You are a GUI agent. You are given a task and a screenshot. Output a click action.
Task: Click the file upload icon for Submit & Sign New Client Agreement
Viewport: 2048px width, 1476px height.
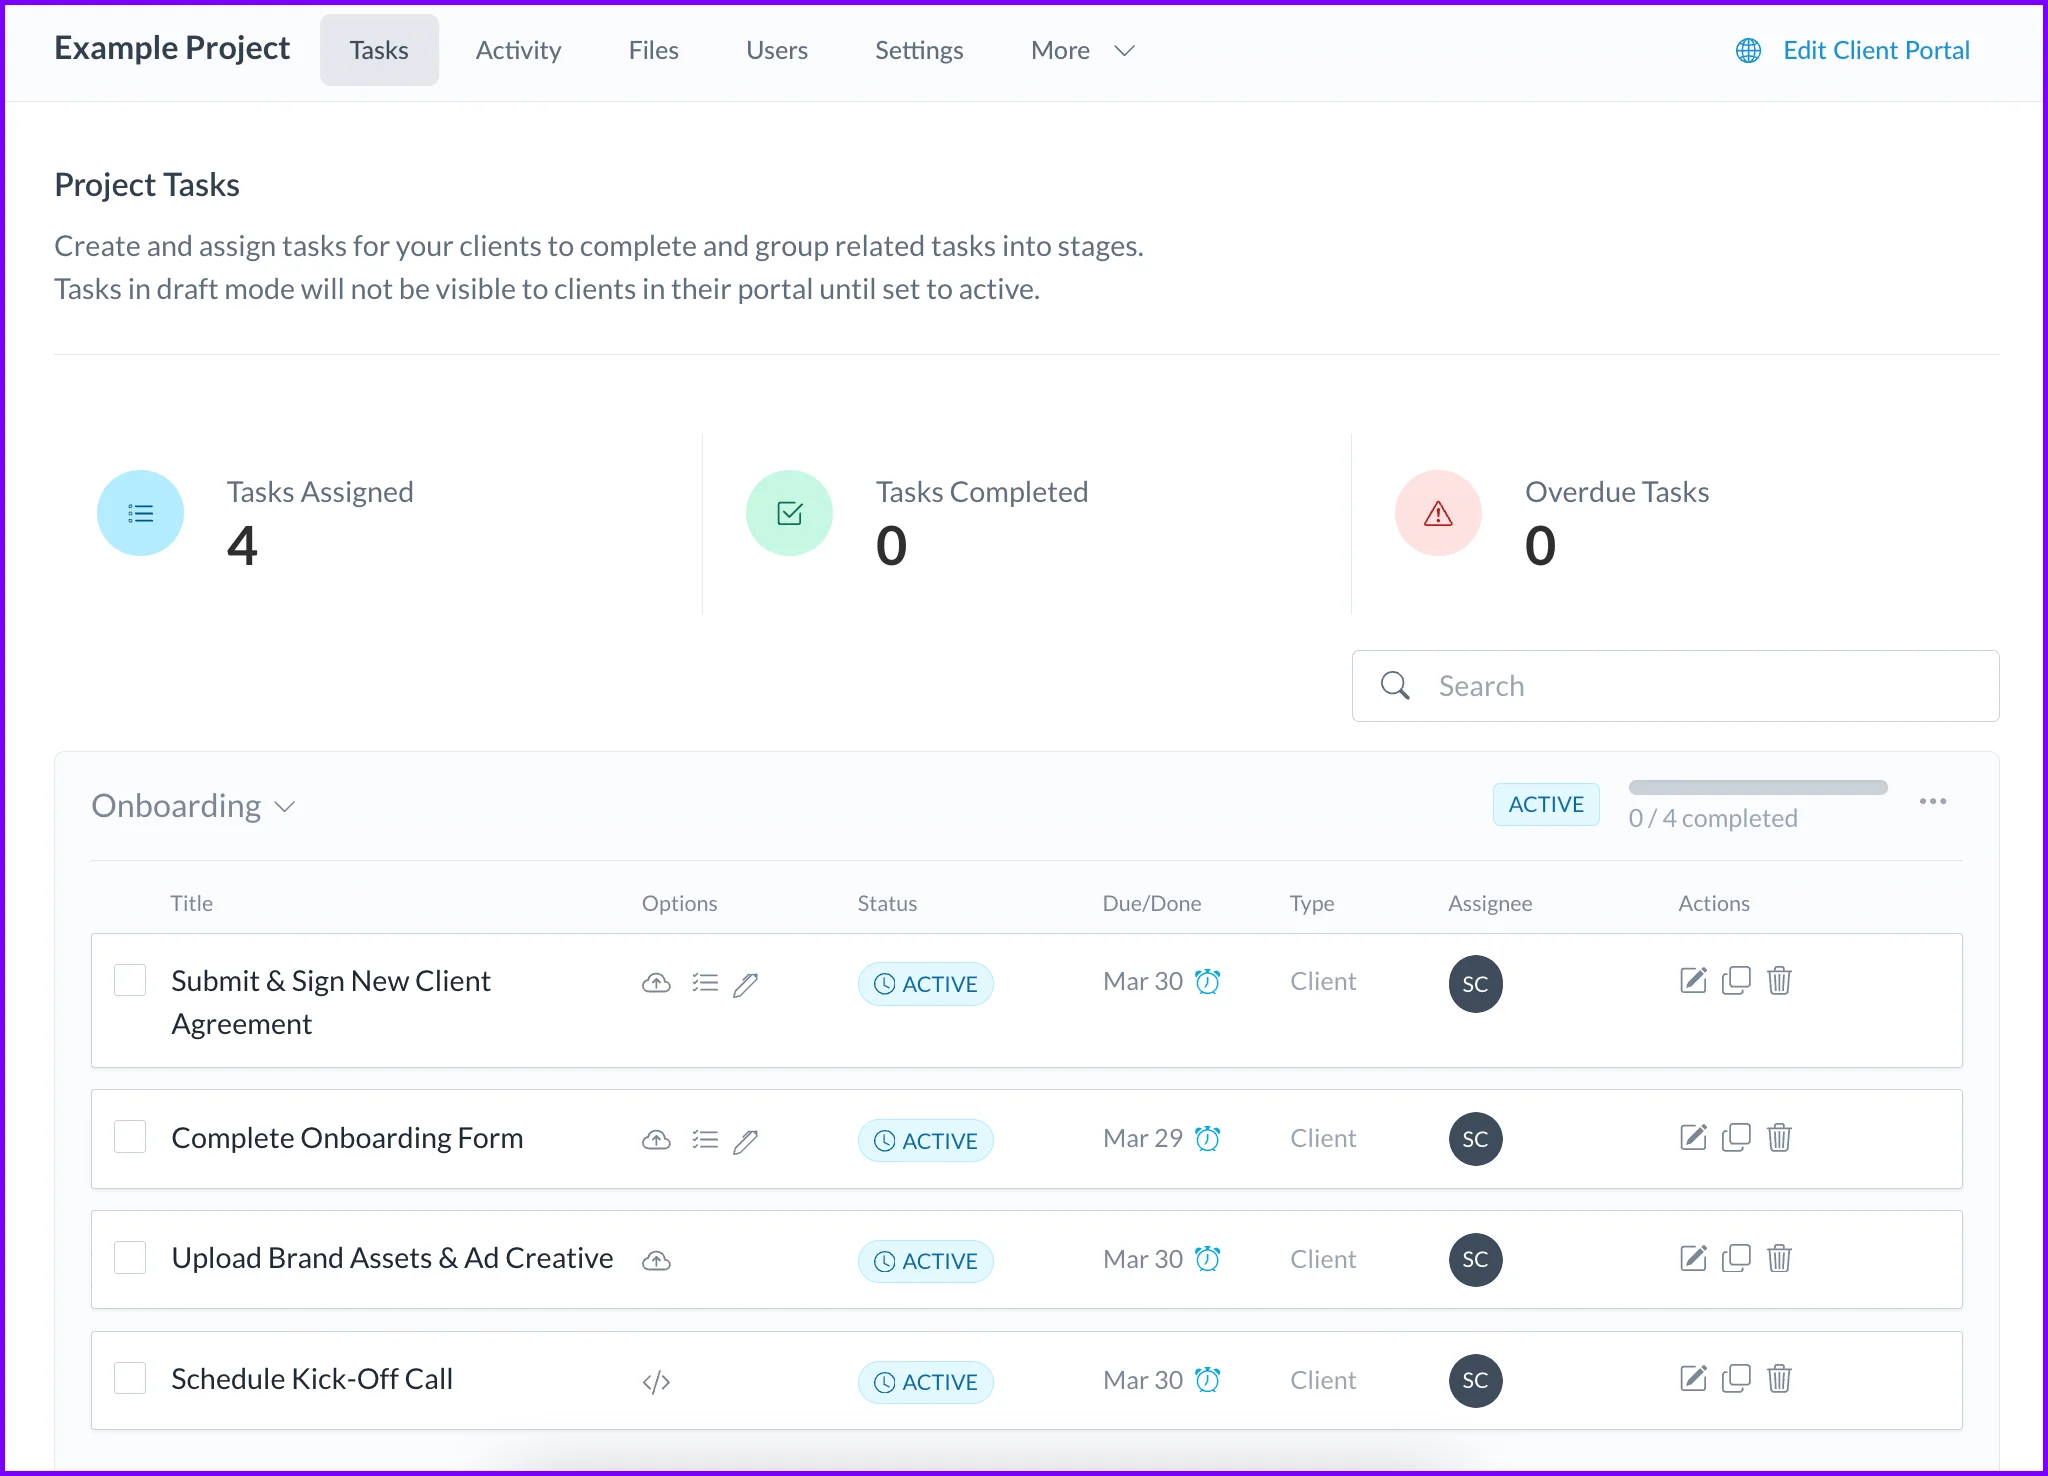coord(656,983)
